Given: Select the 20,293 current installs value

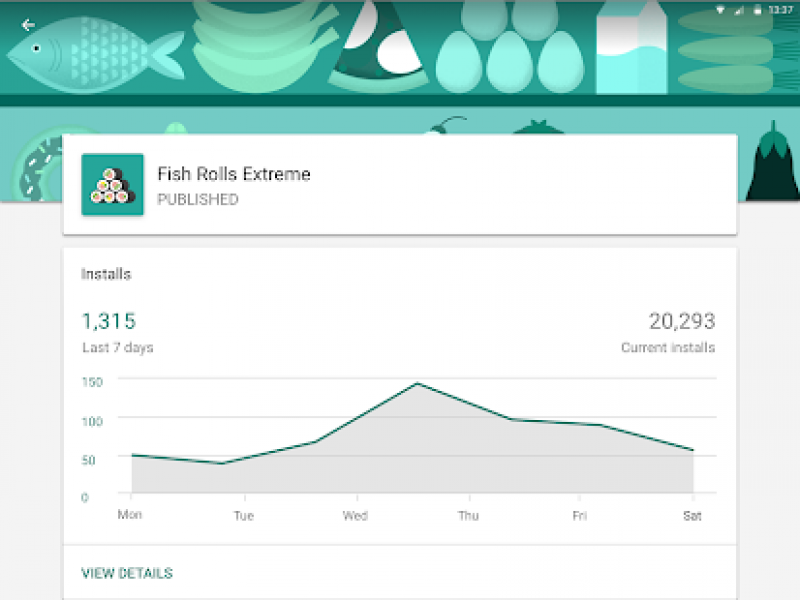Looking at the screenshot, I should pos(682,321).
